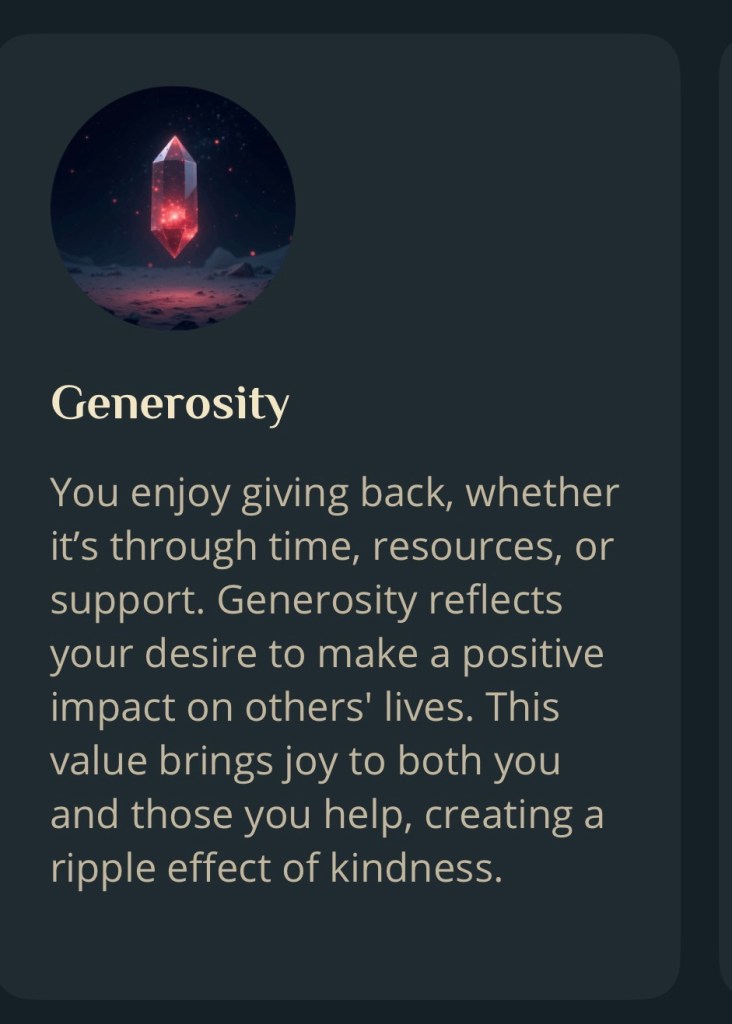This screenshot has width=732, height=1024.
Task: Click the empty space beside the crystal image
Action: (483, 209)
